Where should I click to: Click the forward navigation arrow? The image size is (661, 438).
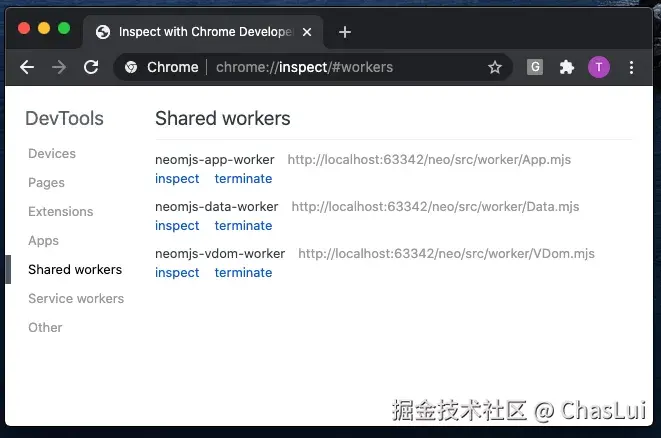click(x=59, y=67)
